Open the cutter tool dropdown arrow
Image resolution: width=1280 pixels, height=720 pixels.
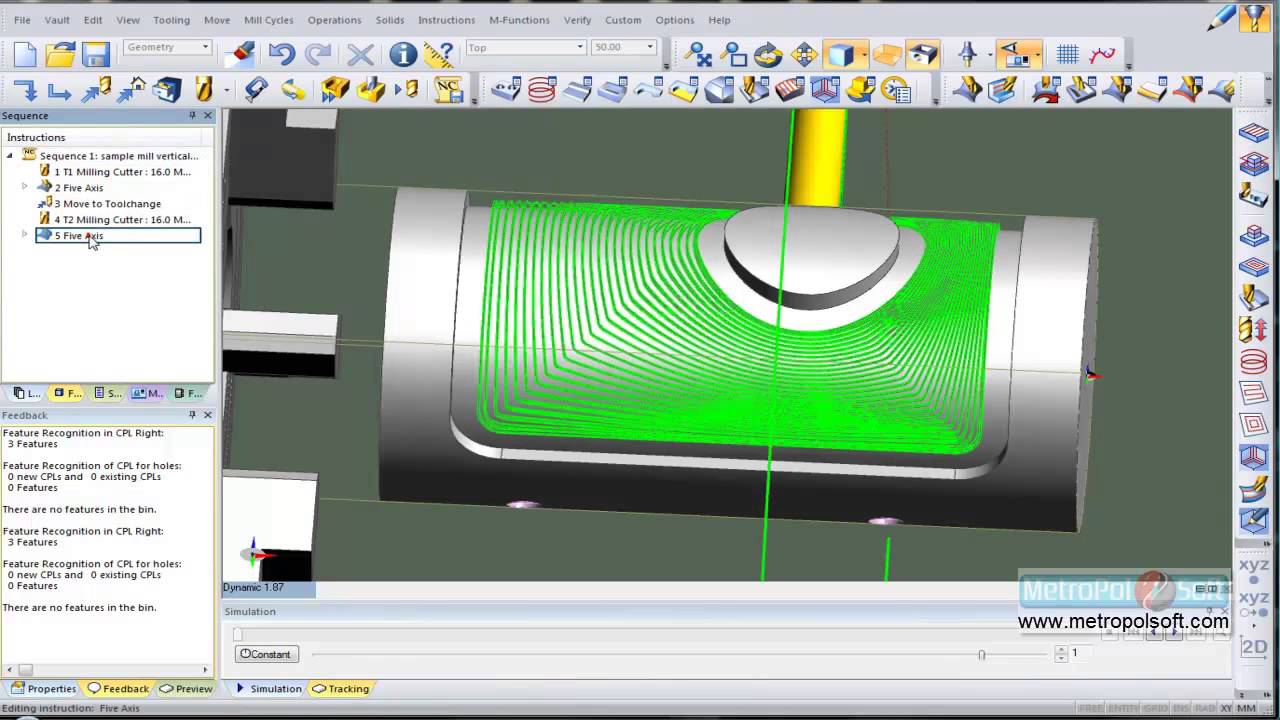tap(227, 91)
